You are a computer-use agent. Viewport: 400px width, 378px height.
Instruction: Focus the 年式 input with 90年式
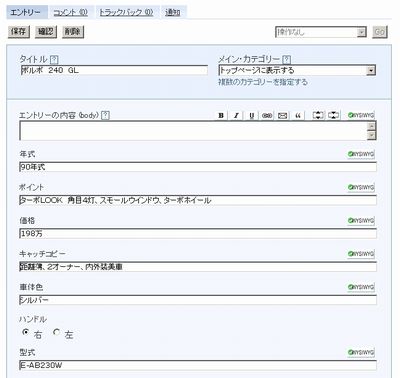pos(198,167)
